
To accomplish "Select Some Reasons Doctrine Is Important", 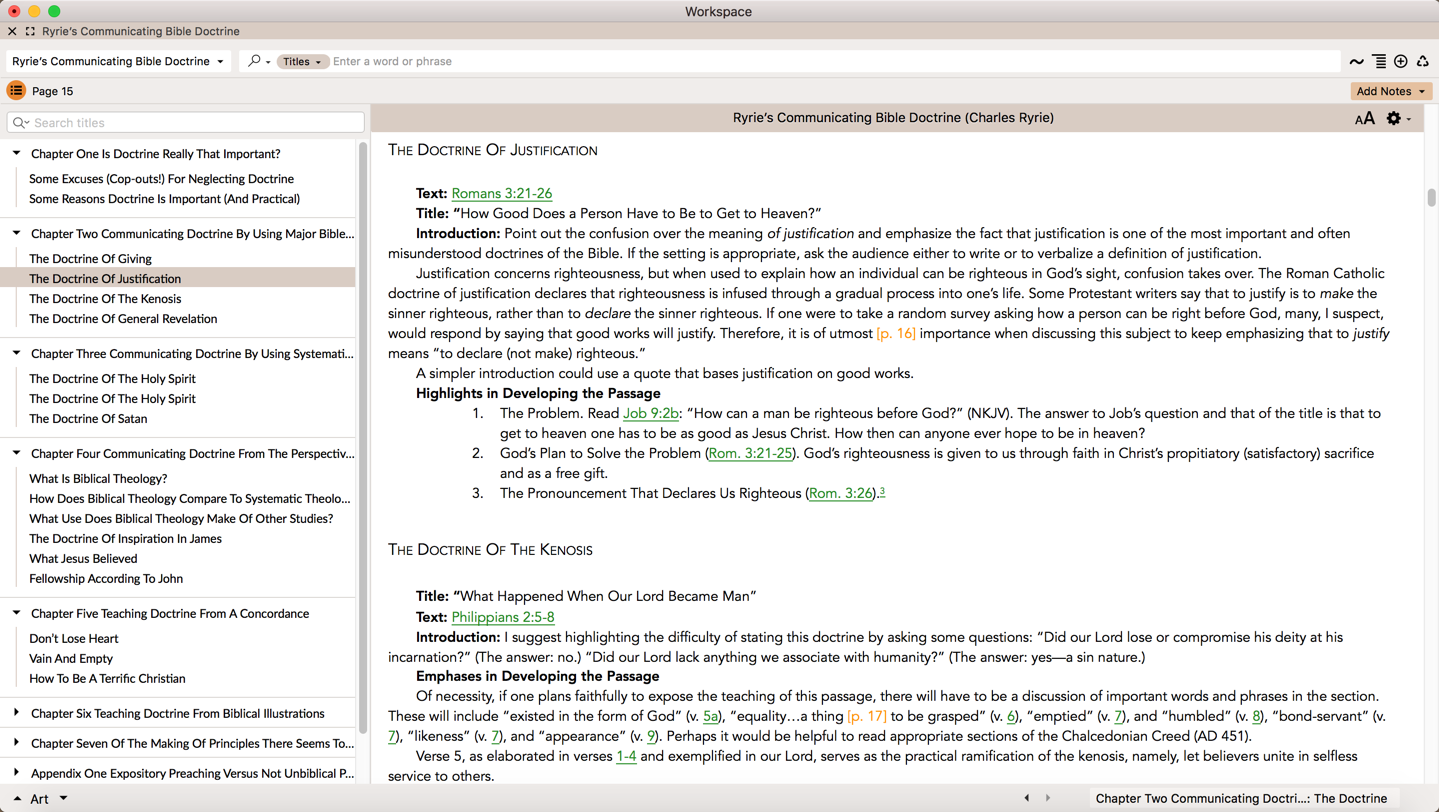I will pyautogui.click(x=164, y=199).
